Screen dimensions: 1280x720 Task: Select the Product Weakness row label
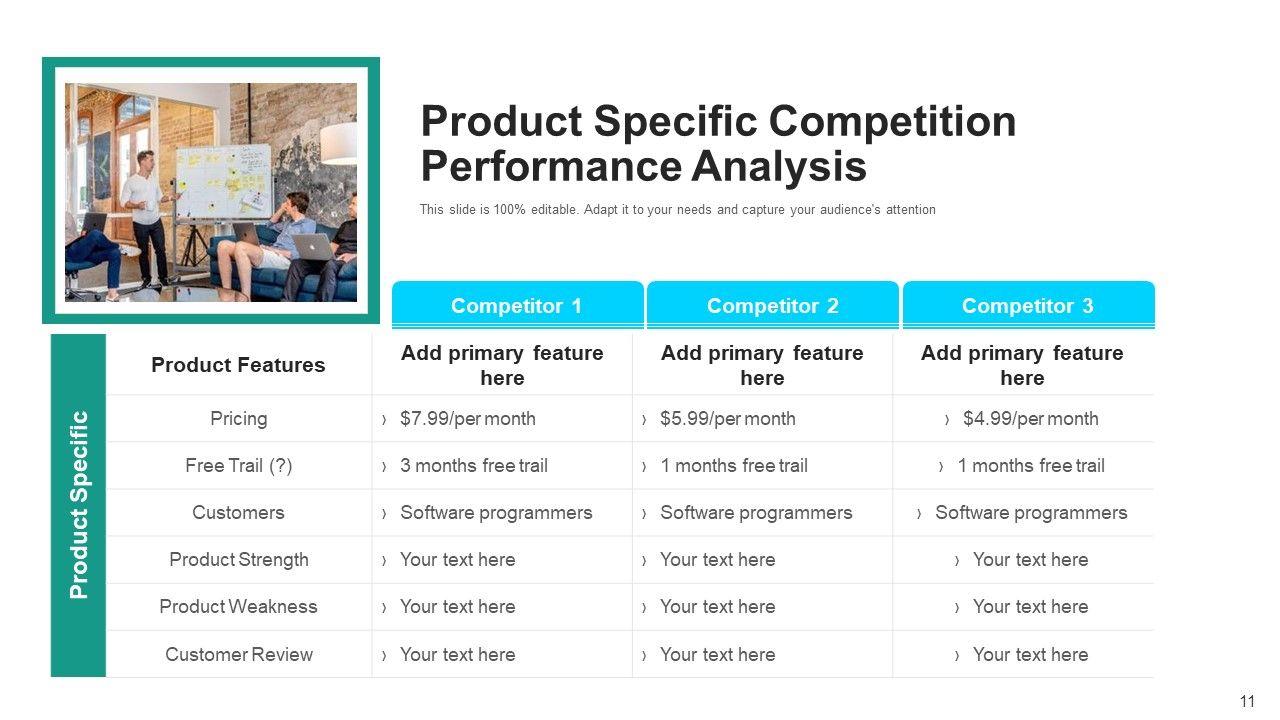click(x=238, y=607)
